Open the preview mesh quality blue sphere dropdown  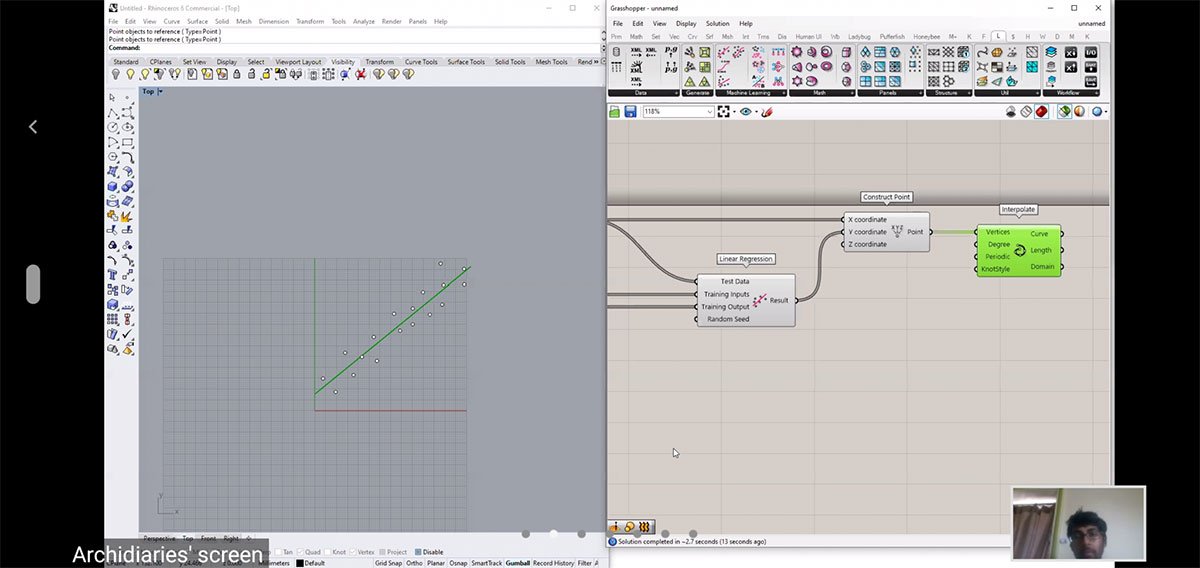coord(1099,112)
